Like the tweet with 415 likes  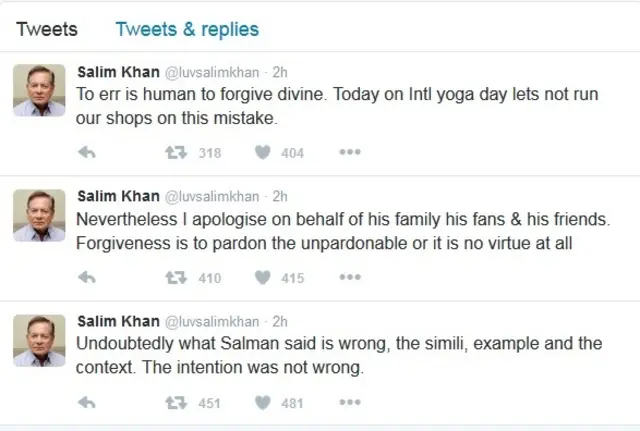(x=263, y=278)
